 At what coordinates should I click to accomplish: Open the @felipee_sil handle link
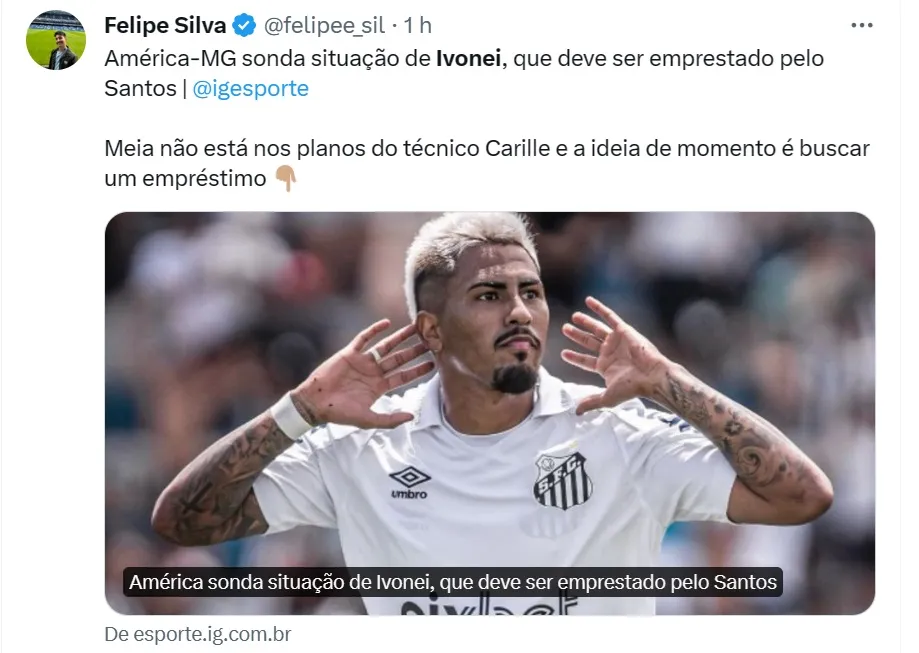pos(324,26)
